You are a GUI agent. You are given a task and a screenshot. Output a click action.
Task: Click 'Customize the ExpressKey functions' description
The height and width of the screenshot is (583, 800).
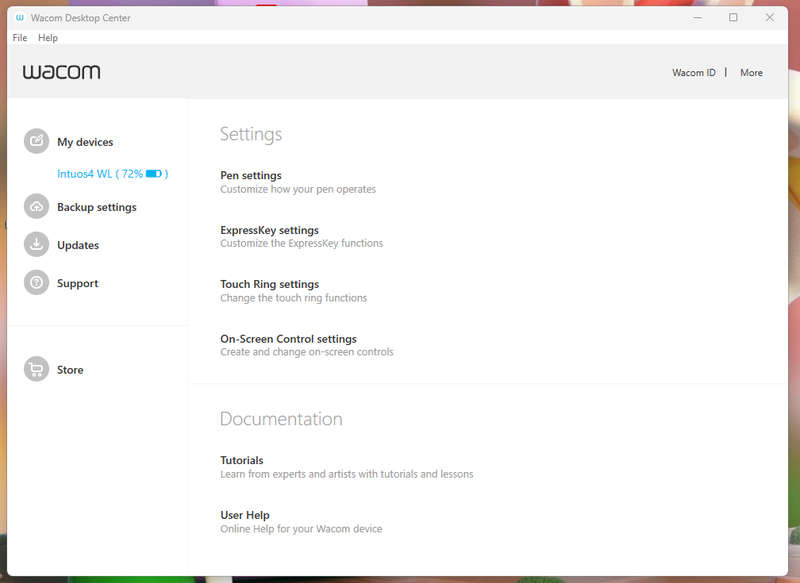tap(302, 243)
